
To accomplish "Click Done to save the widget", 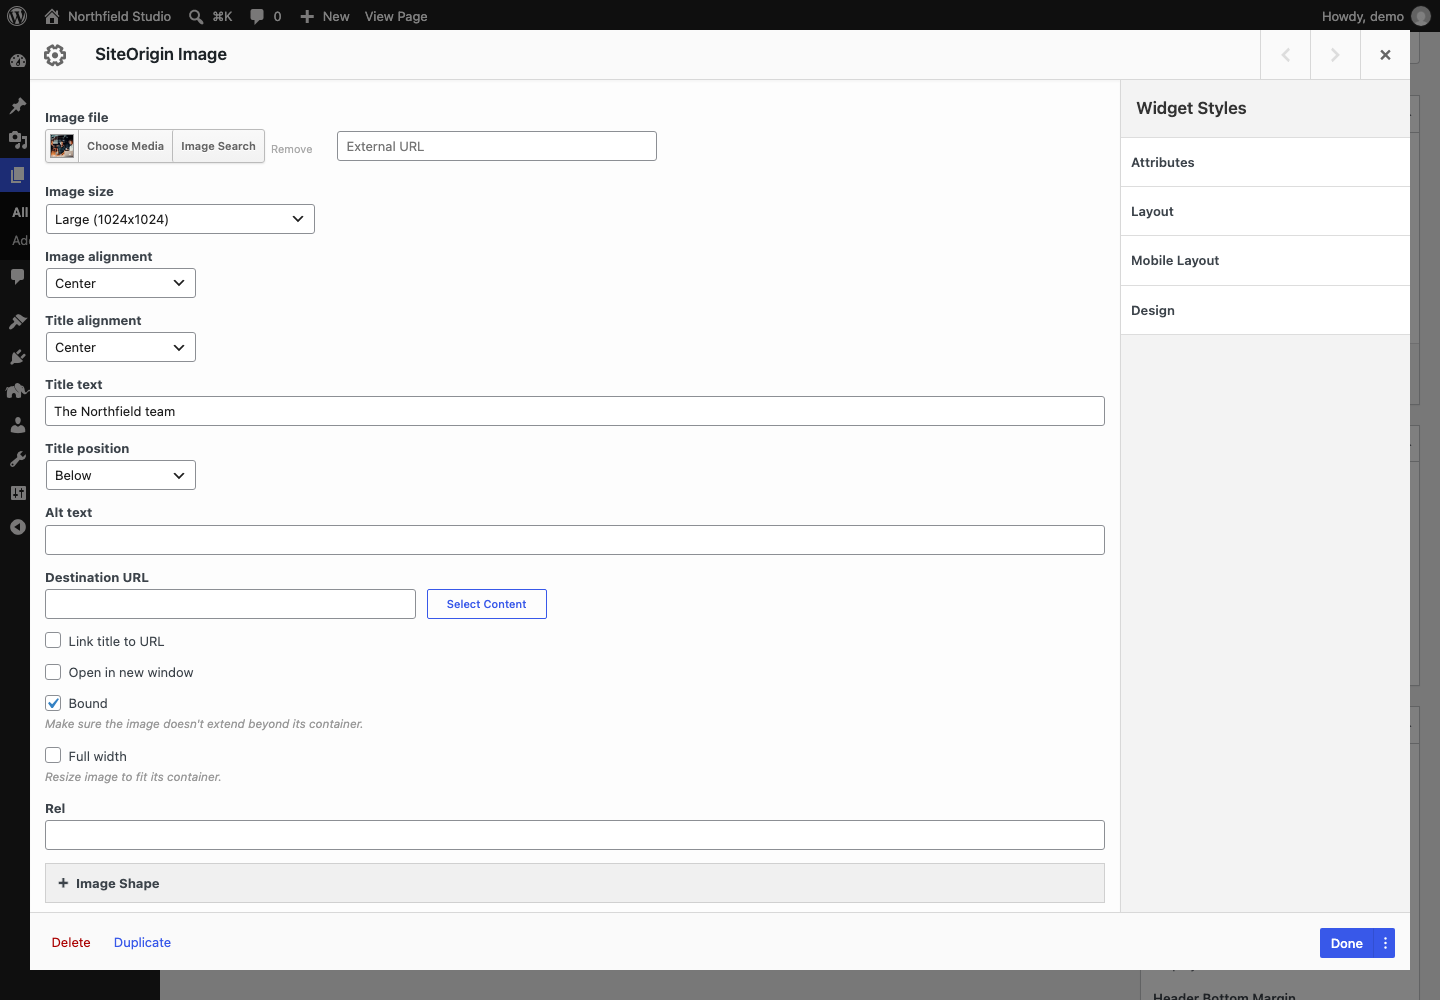I will (1347, 943).
